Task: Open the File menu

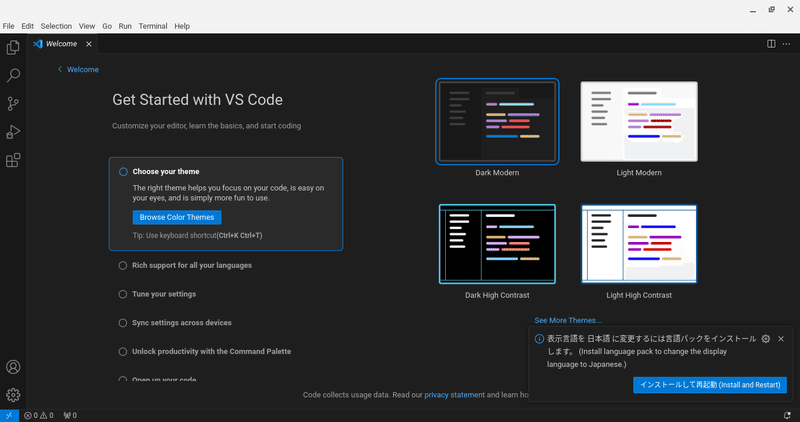Action: tap(9, 26)
